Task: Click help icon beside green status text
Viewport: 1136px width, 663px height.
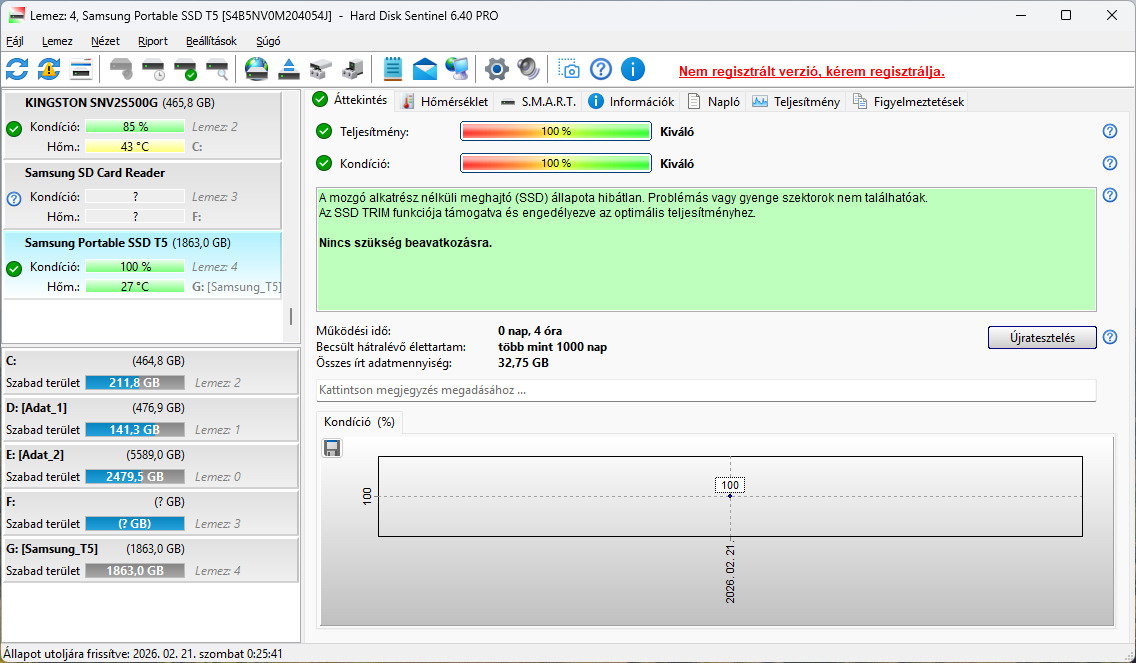Action: 1109,195
